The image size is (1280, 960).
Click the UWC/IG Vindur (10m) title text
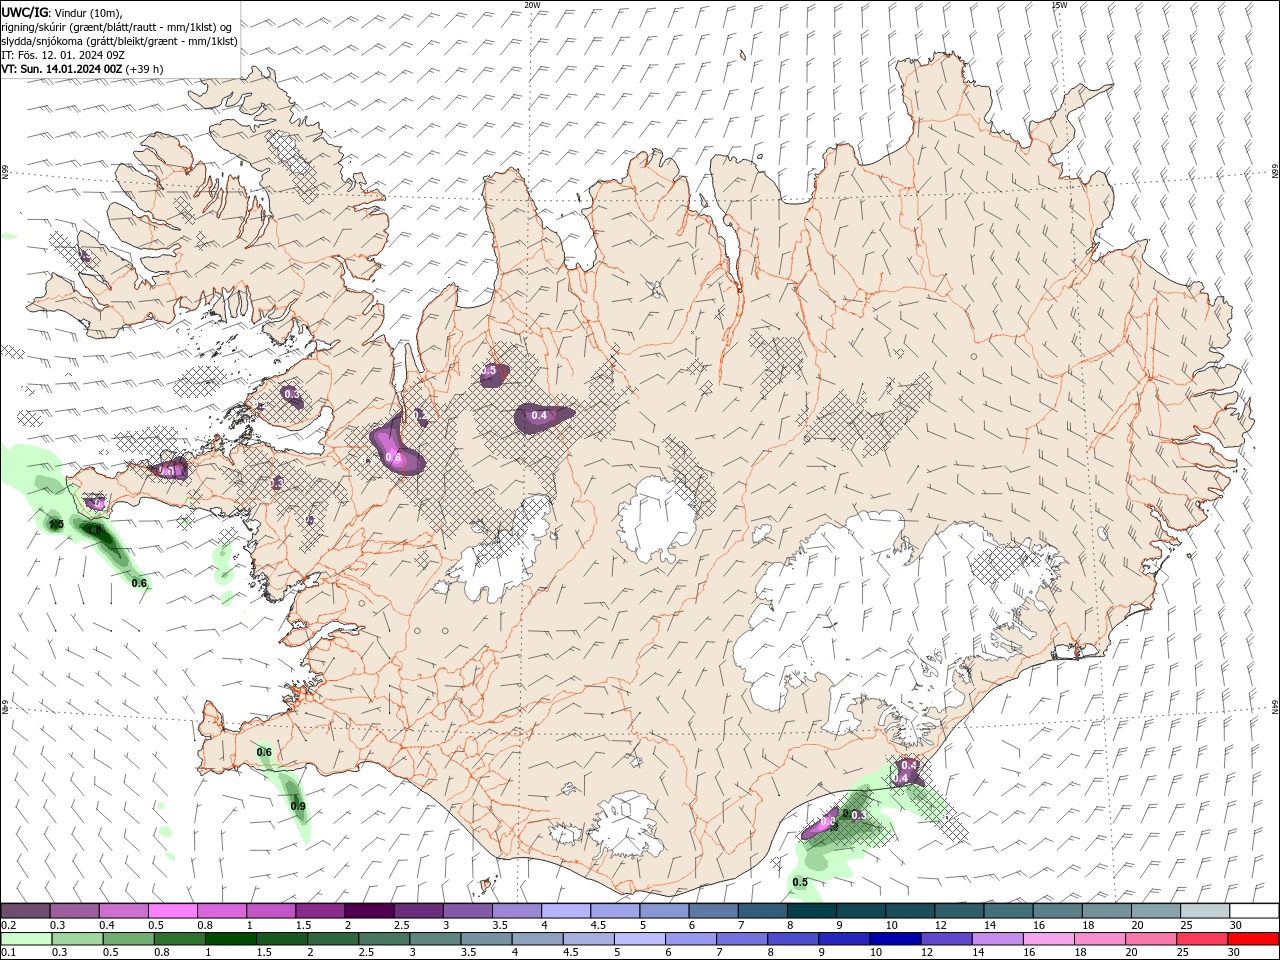(62, 12)
